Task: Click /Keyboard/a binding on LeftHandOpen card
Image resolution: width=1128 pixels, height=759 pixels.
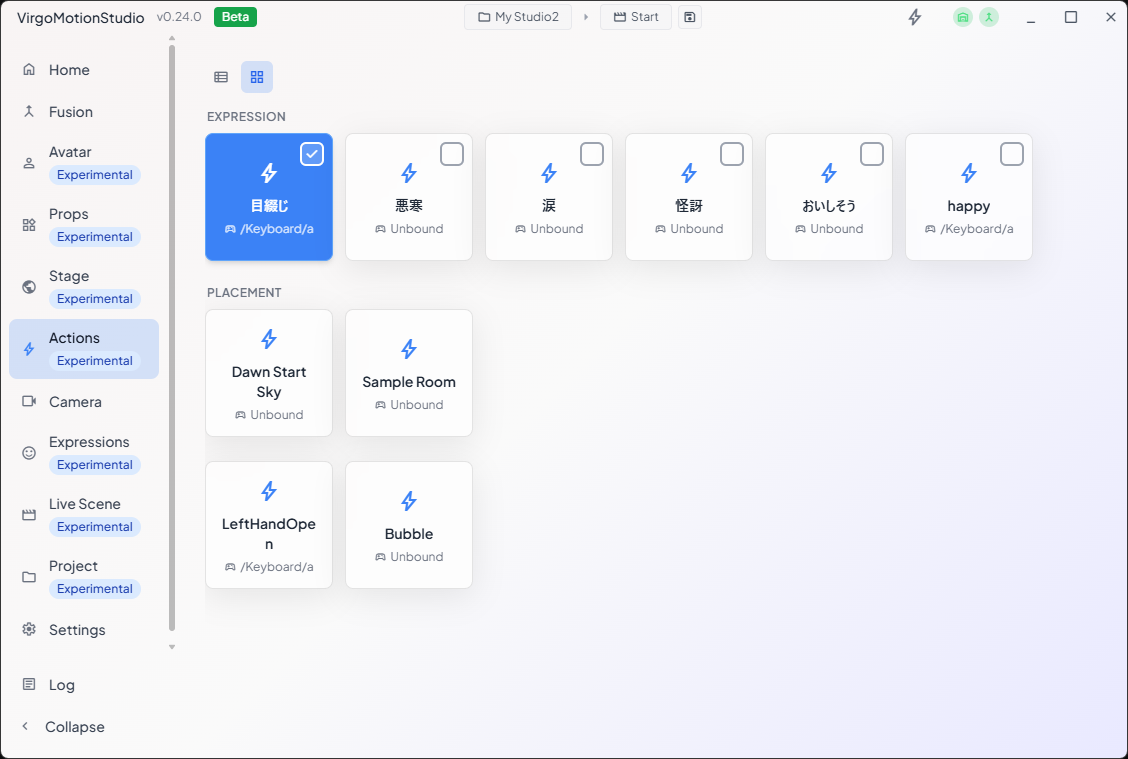Action: [x=269, y=567]
